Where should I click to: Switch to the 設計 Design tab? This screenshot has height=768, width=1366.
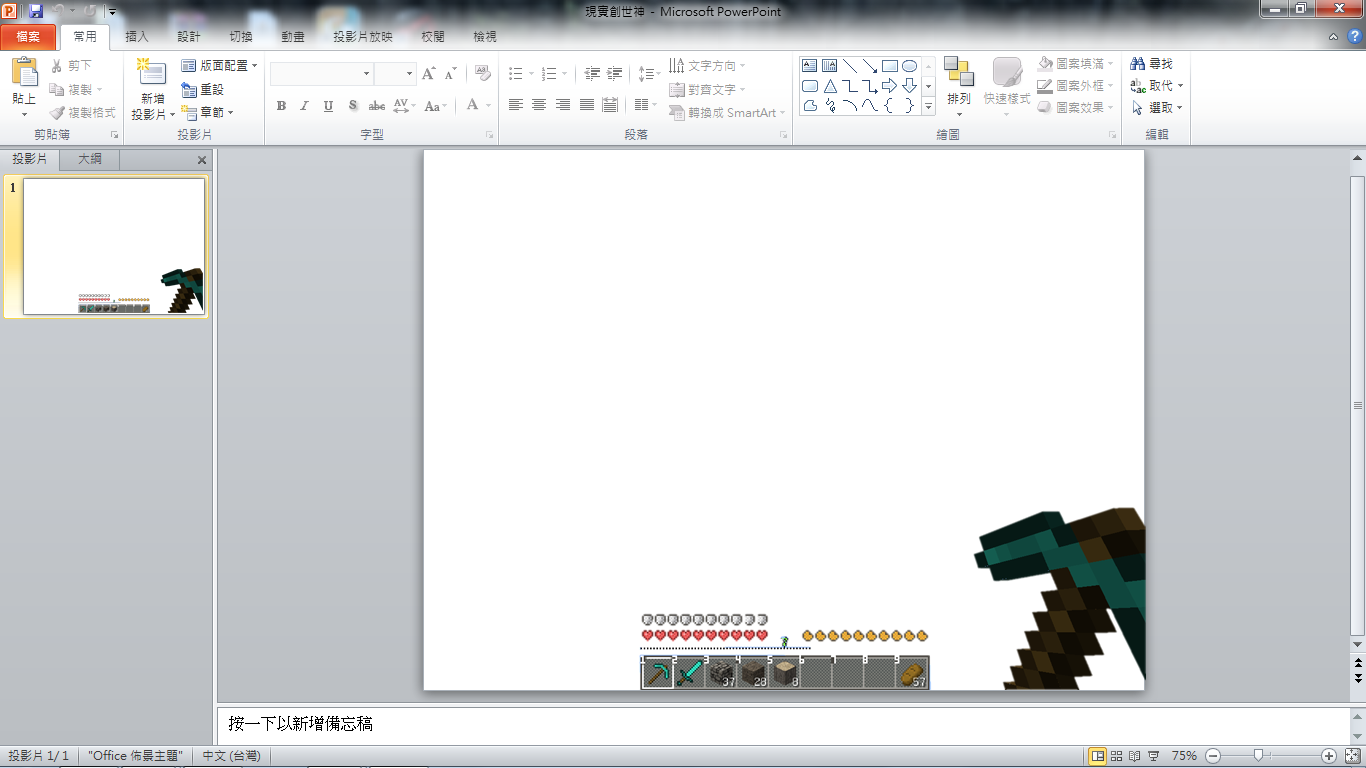click(189, 37)
